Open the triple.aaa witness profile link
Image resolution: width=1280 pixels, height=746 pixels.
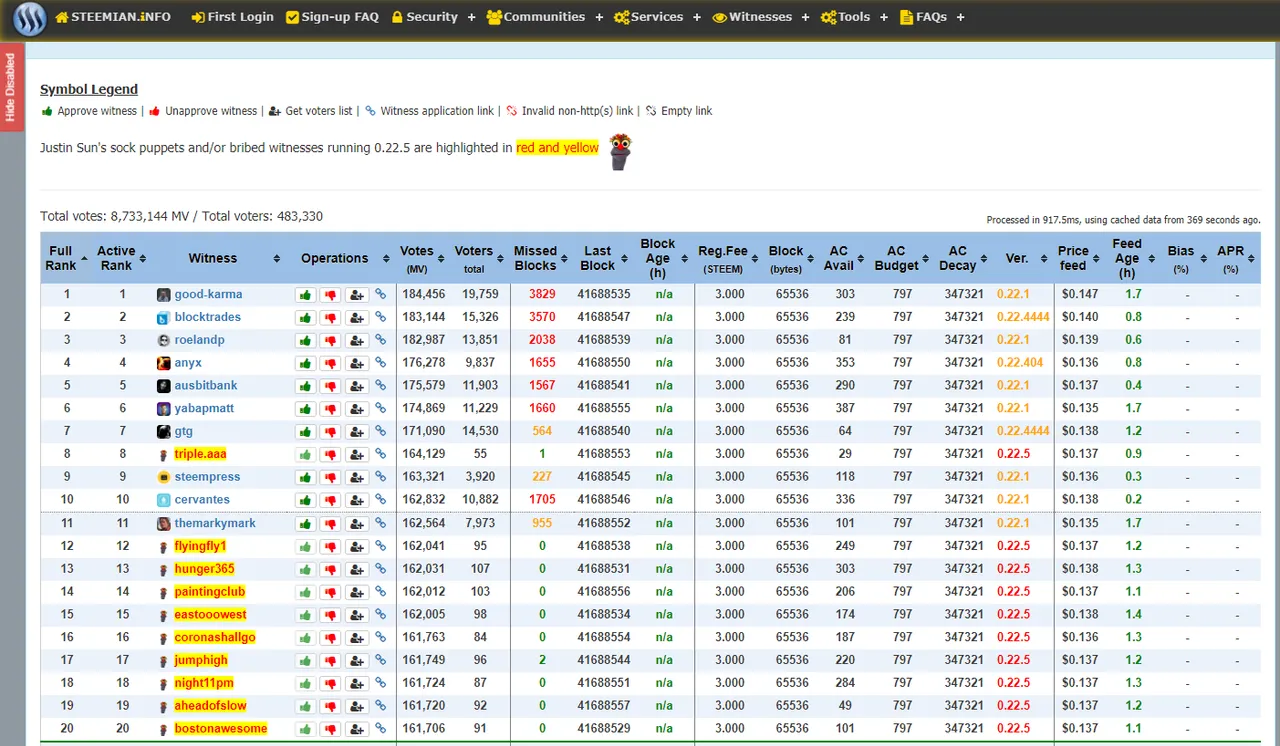(x=200, y=454)
